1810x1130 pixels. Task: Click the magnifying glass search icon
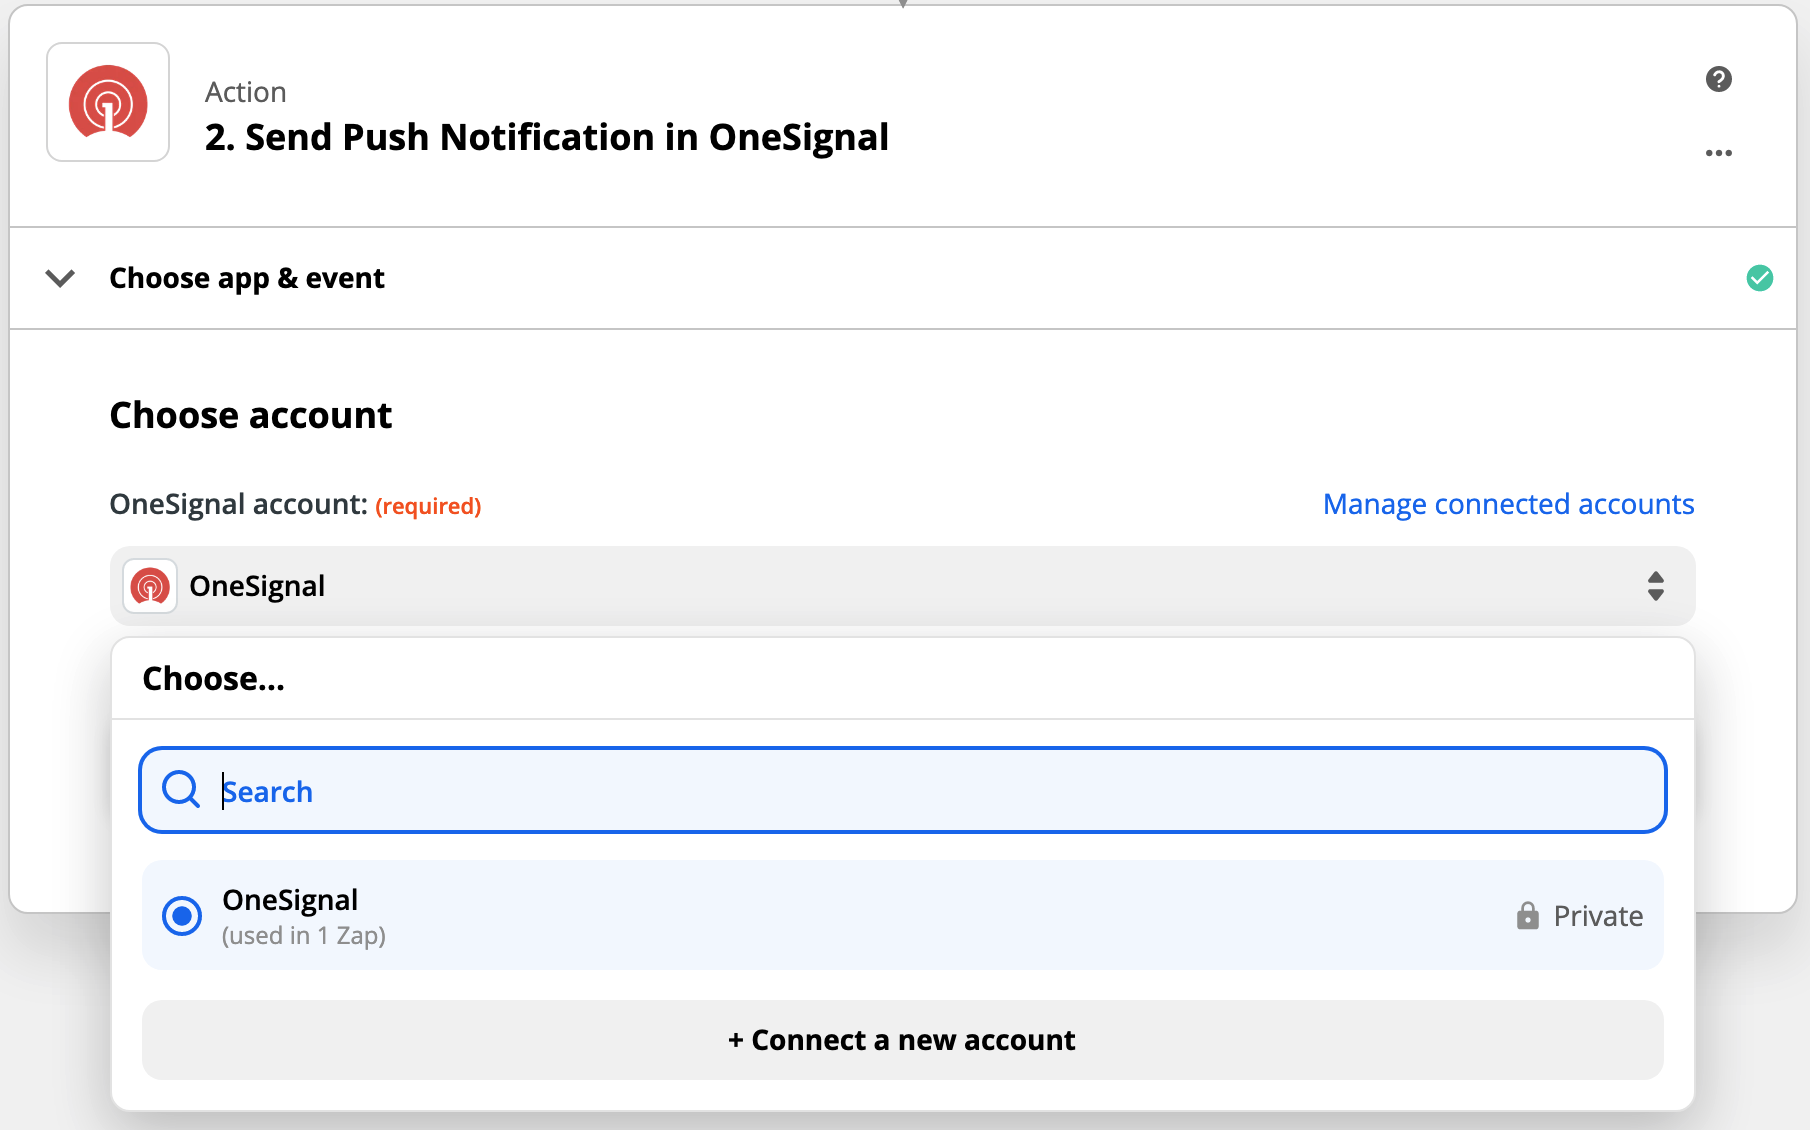pyautogui.click(x=181, y=790)
